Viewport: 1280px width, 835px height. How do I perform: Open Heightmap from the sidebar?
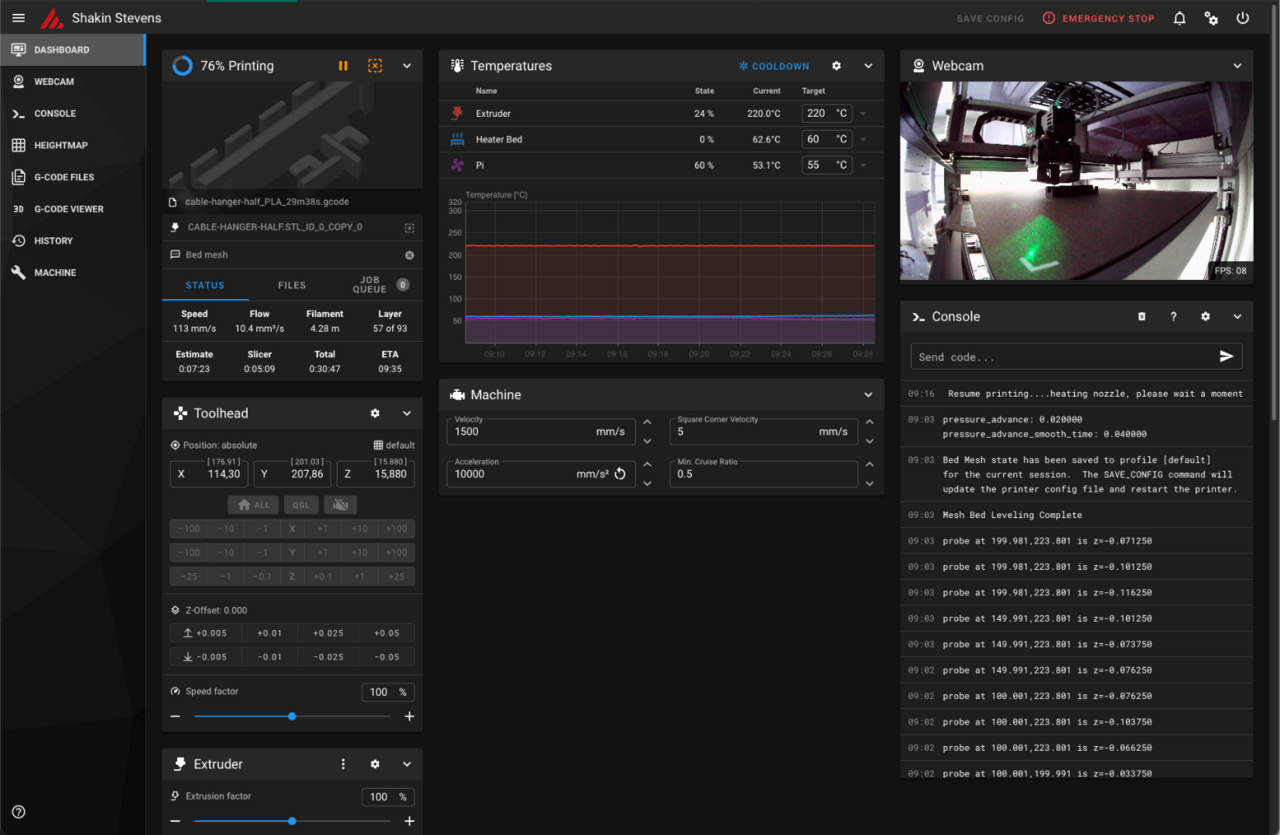pos(60,145)
